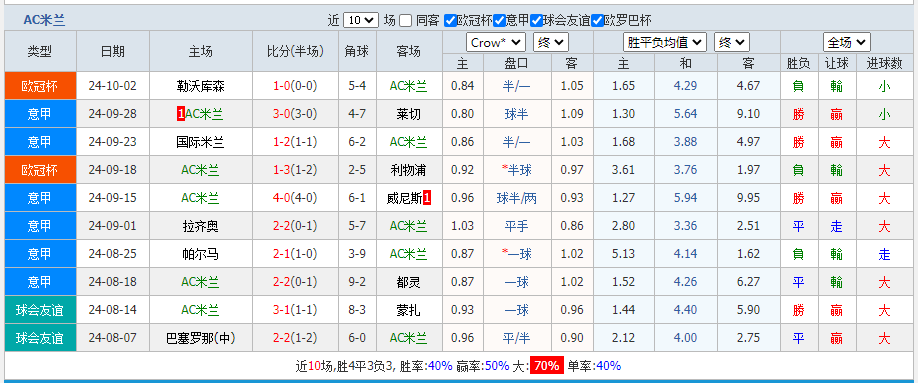Click the 日期 column header

tap(112, 52)
